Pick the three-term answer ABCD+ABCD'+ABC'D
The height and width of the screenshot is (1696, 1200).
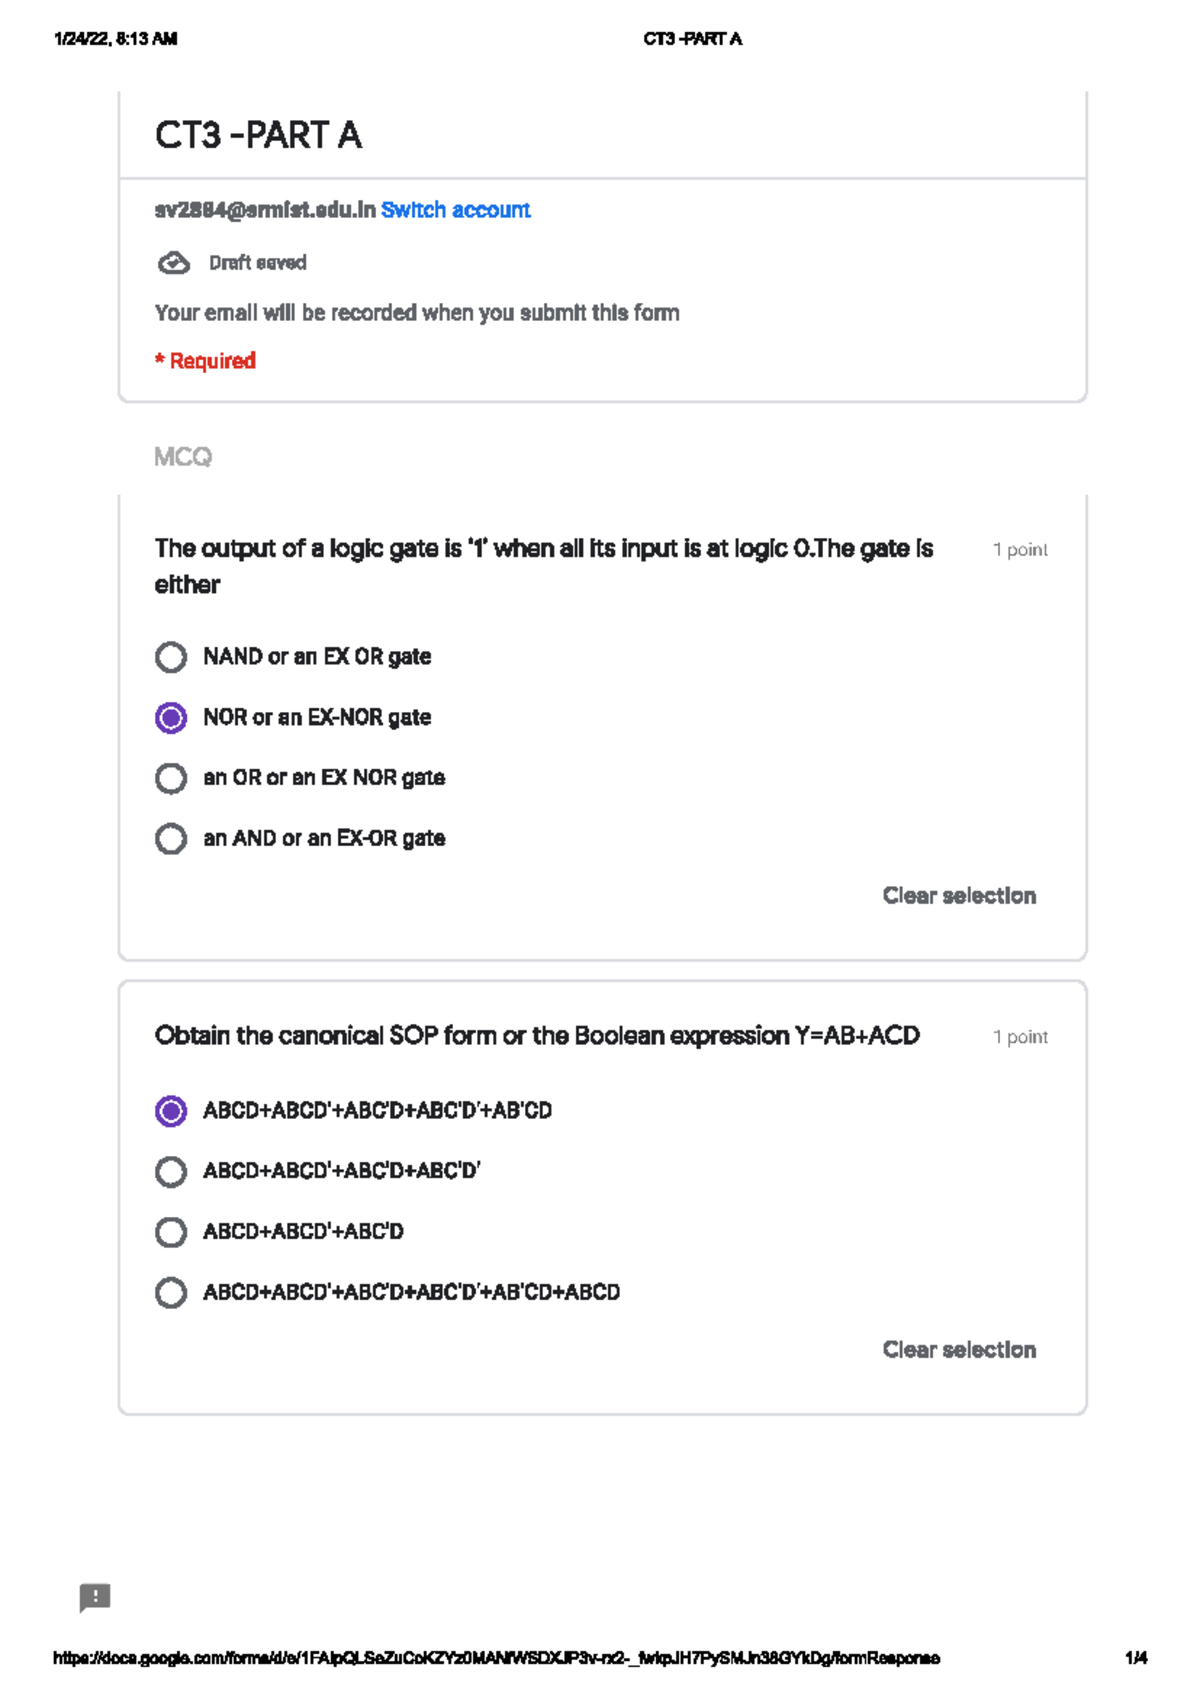(x=171, y=1232)
